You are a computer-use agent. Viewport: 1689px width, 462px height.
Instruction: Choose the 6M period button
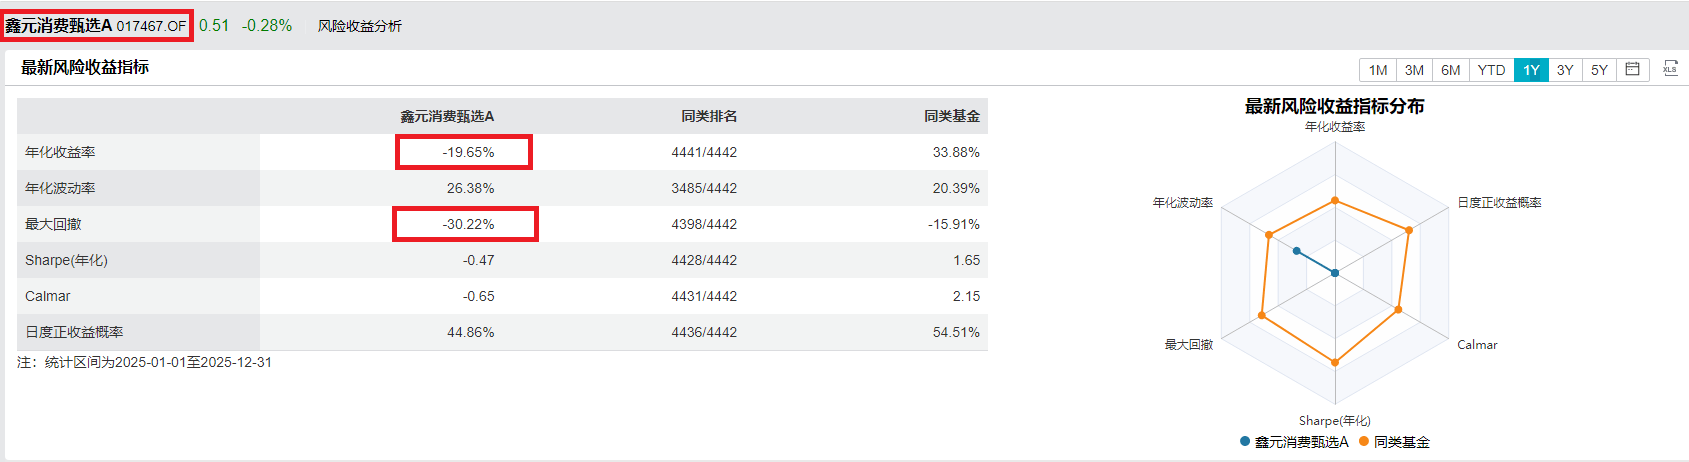(1450, 70)
